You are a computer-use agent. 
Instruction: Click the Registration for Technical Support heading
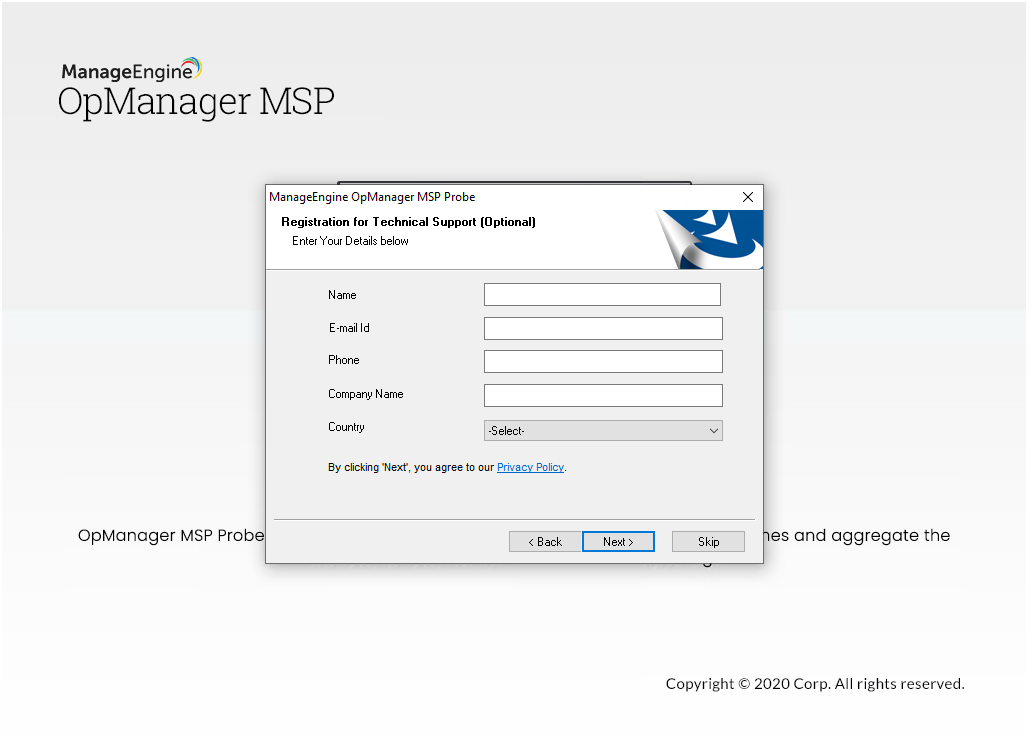click(x=407, y=222)
